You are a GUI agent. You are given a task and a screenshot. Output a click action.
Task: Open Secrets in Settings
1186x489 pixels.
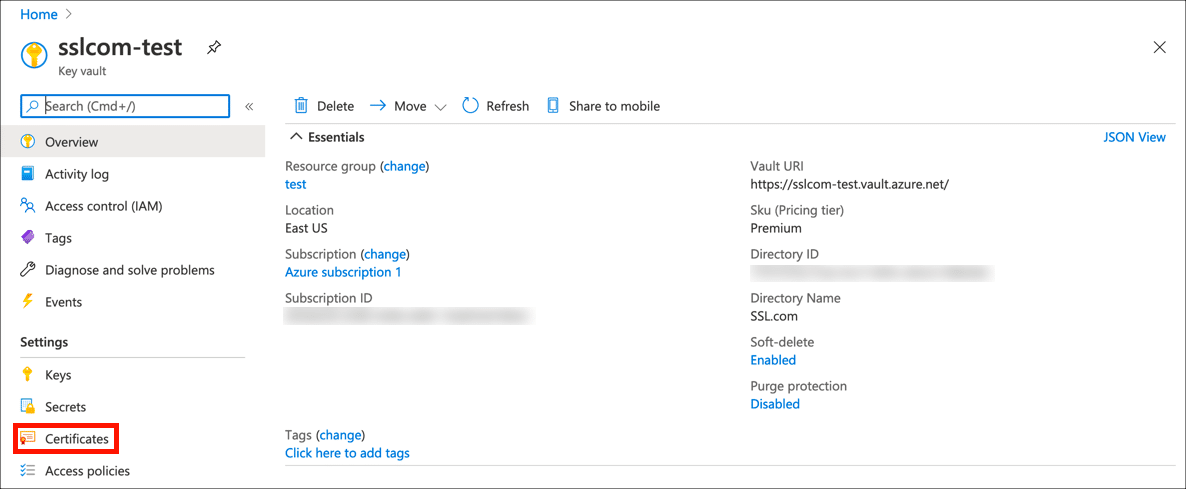click(65, 407)
